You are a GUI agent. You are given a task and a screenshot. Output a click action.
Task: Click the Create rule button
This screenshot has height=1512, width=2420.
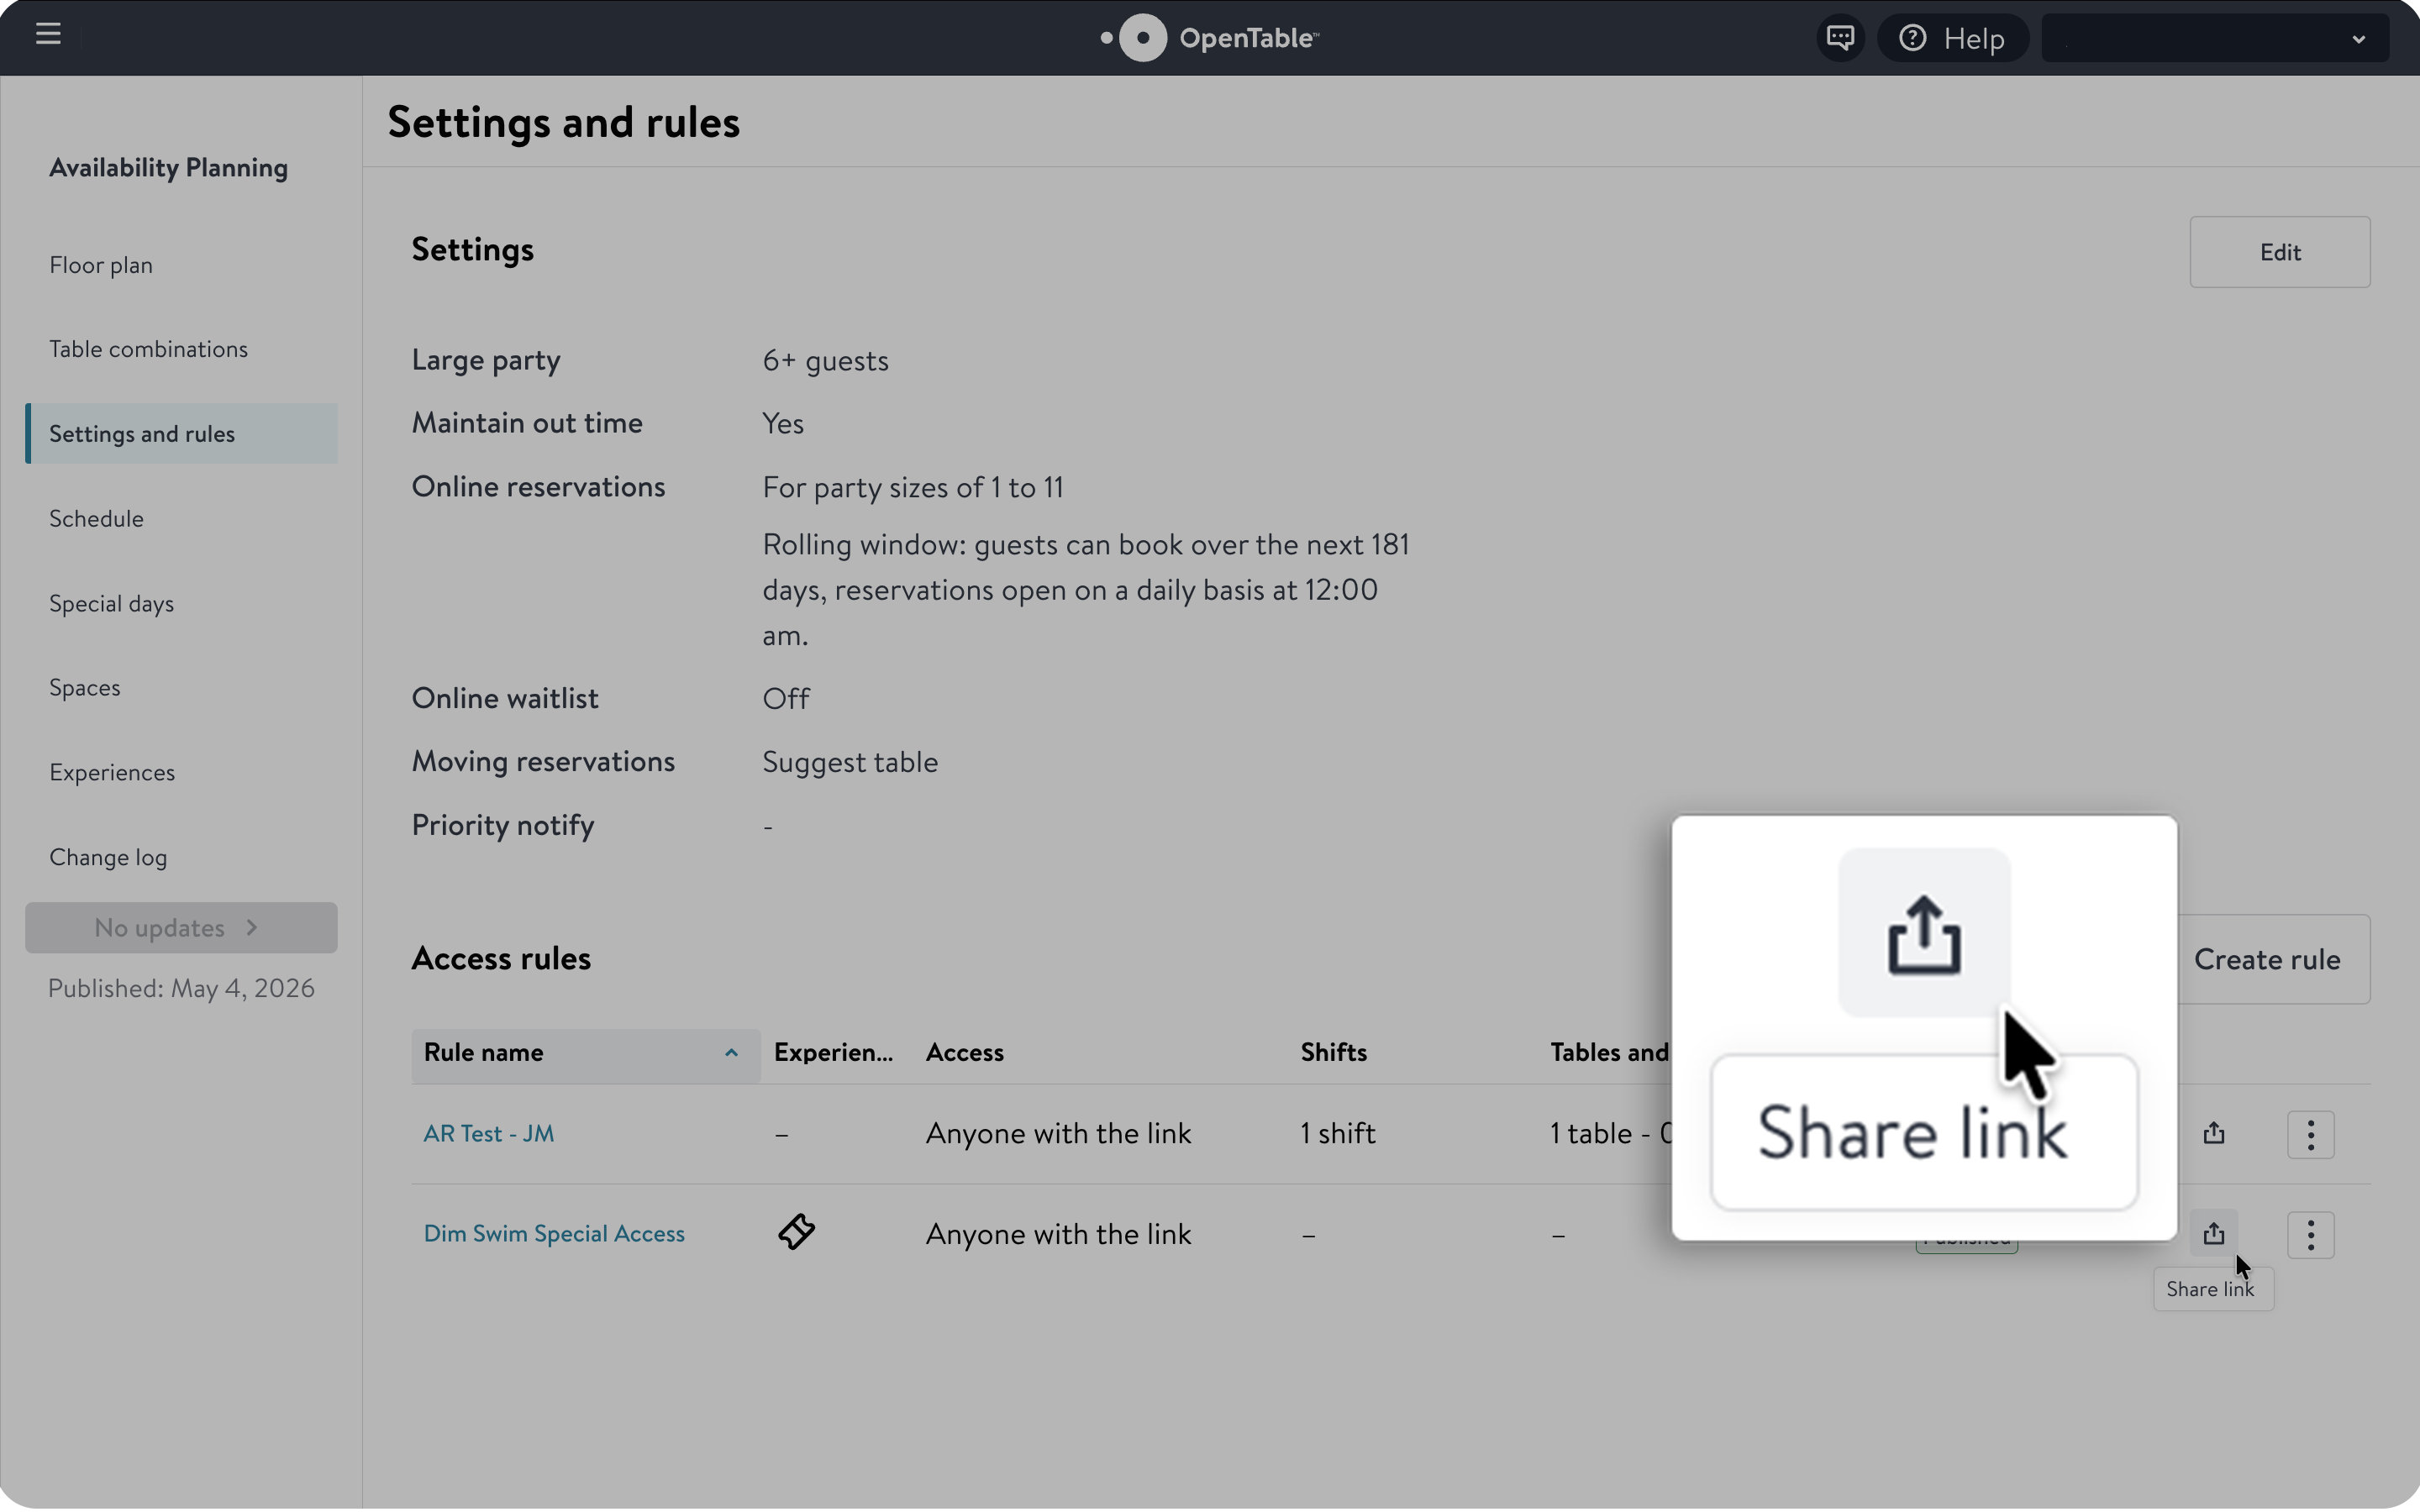tap(2267, 959)
